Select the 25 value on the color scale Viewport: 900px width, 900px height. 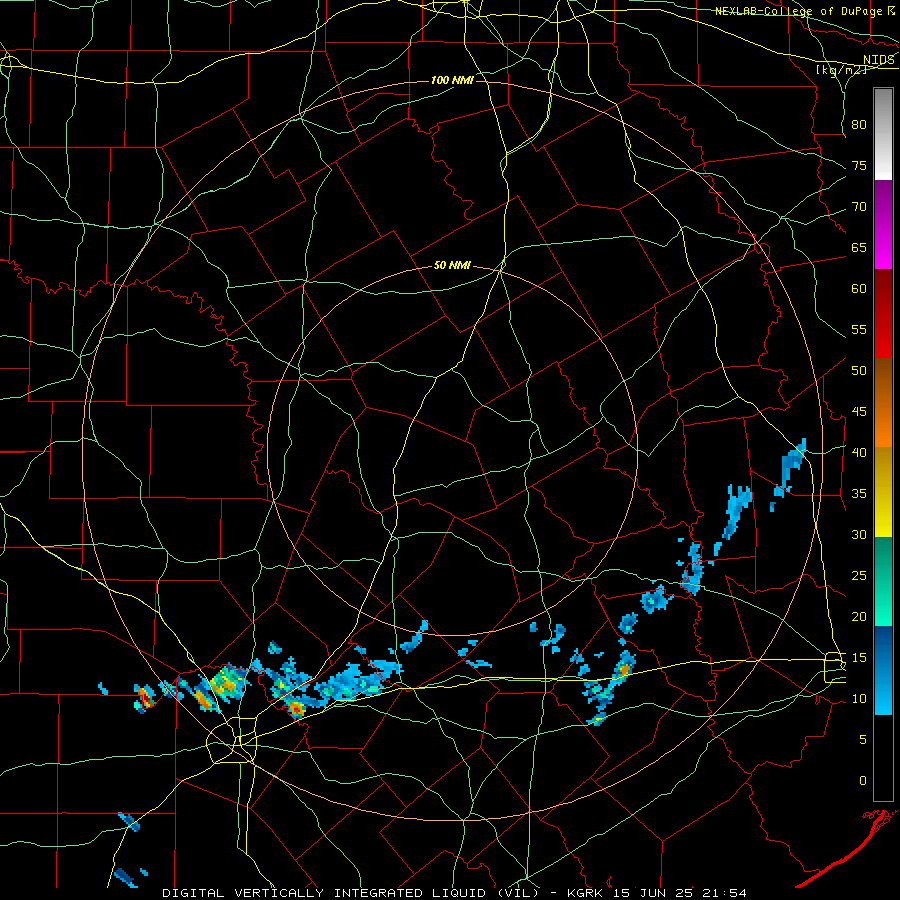coord(859,576)
